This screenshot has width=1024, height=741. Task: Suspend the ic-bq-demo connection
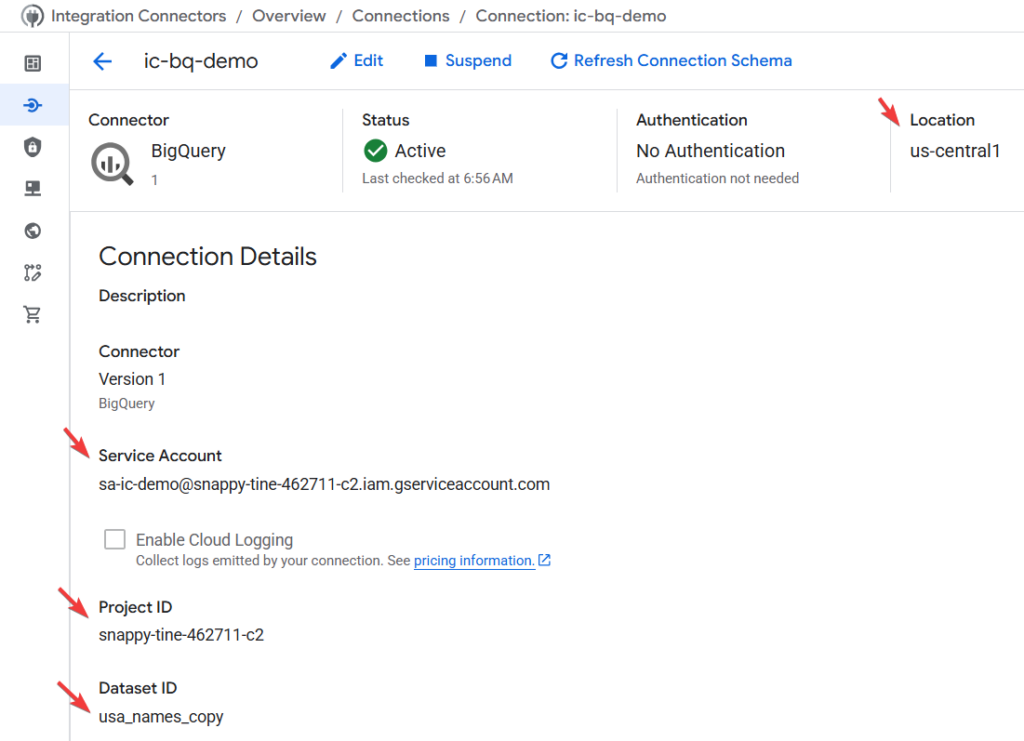click(x=467, y=61)
